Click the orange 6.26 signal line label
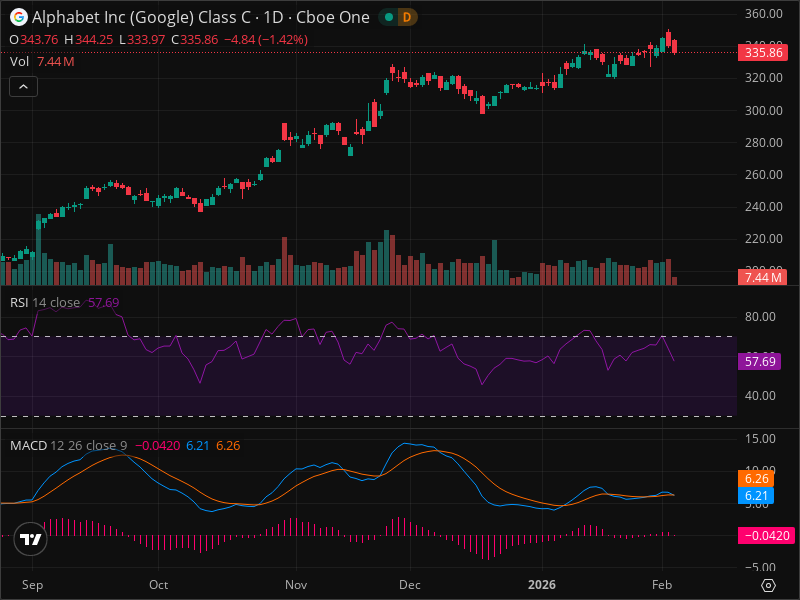This screenshot has height=600, width=800. (x=756, y=479)
